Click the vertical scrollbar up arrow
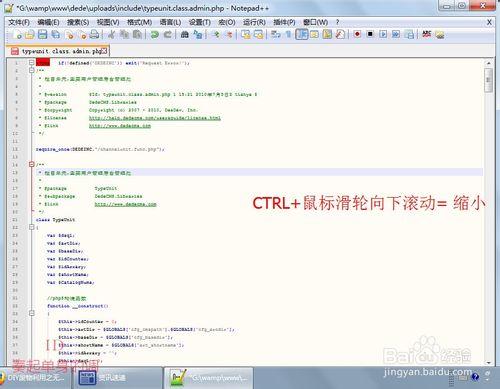500x389 pixels. point(488,63)
